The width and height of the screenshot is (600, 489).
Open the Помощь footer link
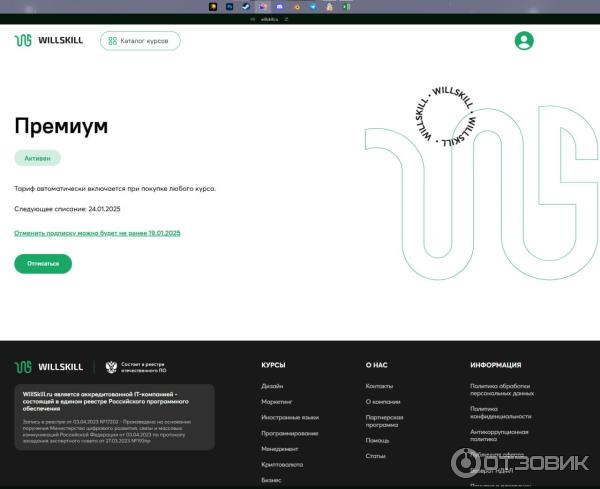377,440
